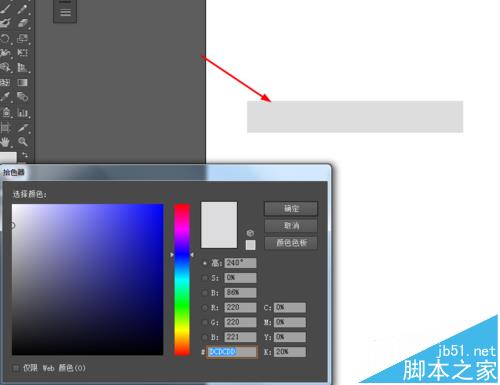The height and width of the screenshot is (385, 500).
Task: Click the hex color code field
Action: coord(232,352)
